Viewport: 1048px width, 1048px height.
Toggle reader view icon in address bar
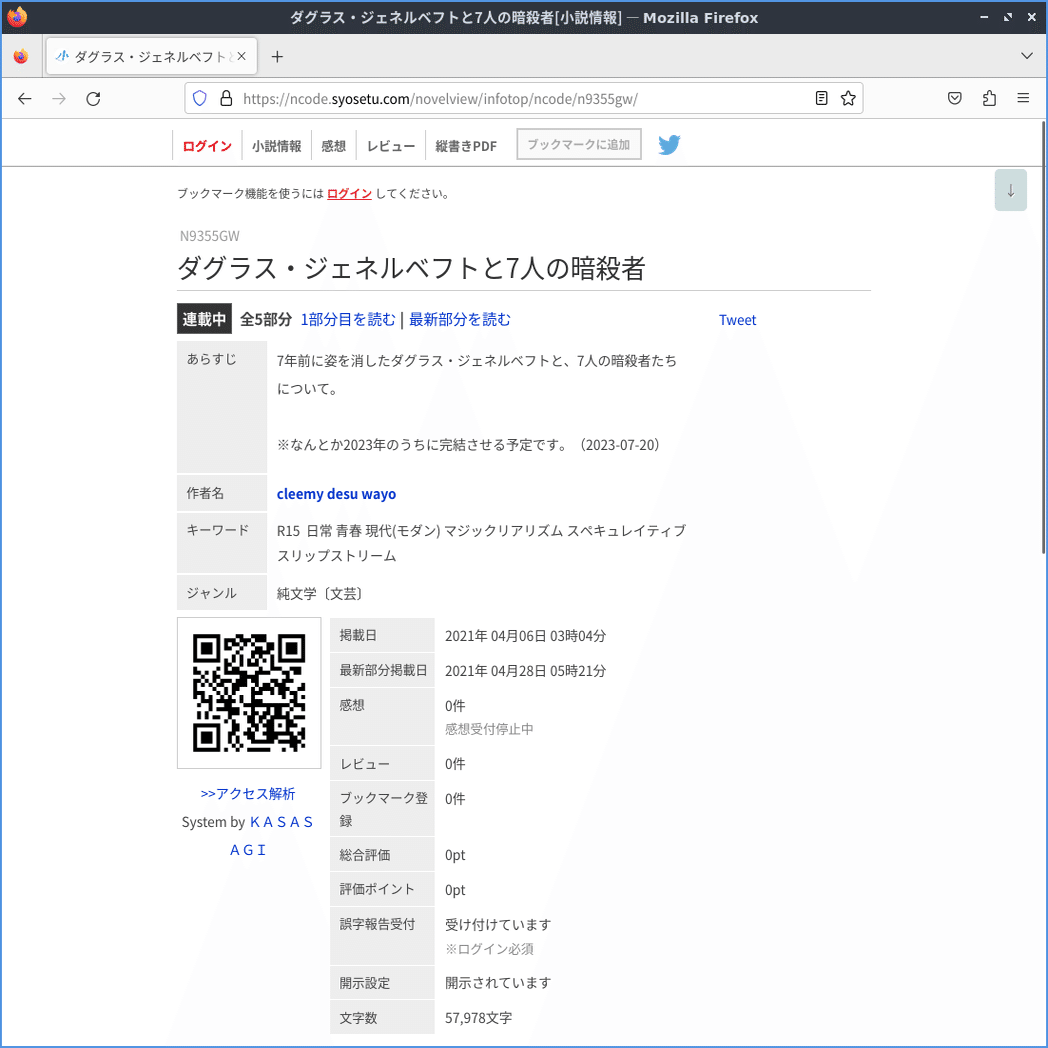(x=821, y=99)
